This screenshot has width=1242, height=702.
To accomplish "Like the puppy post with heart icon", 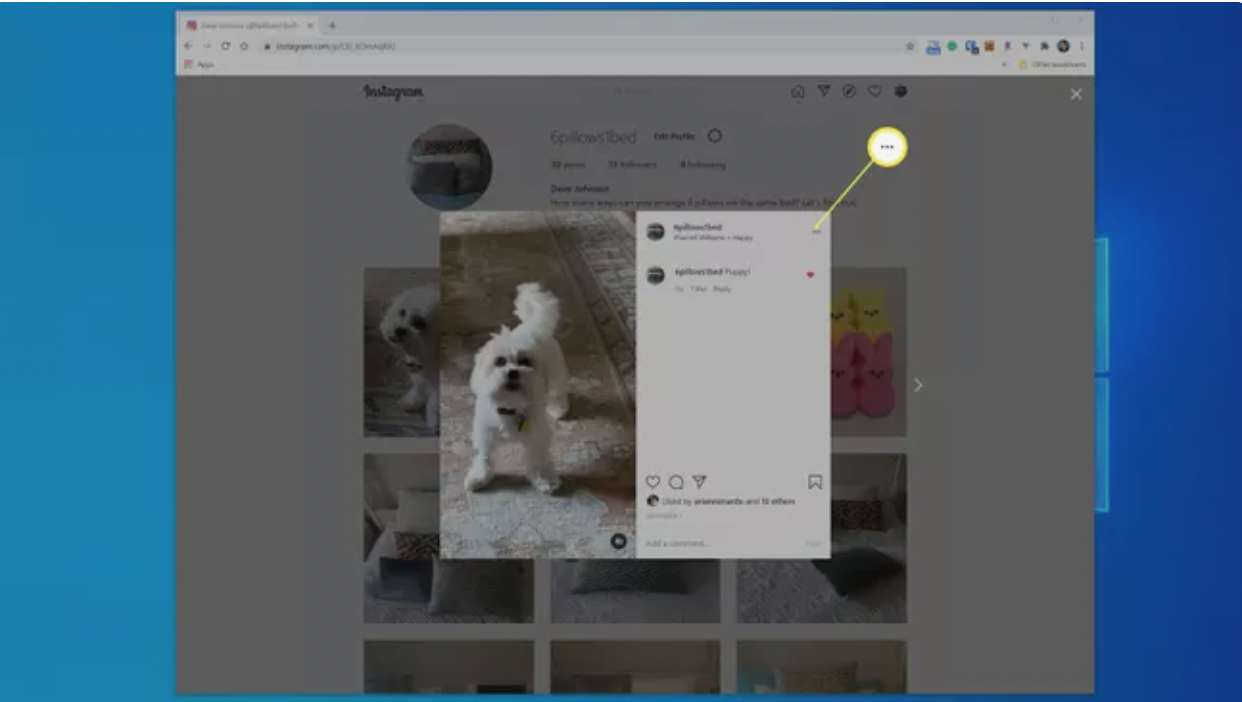I will (653, 482).
